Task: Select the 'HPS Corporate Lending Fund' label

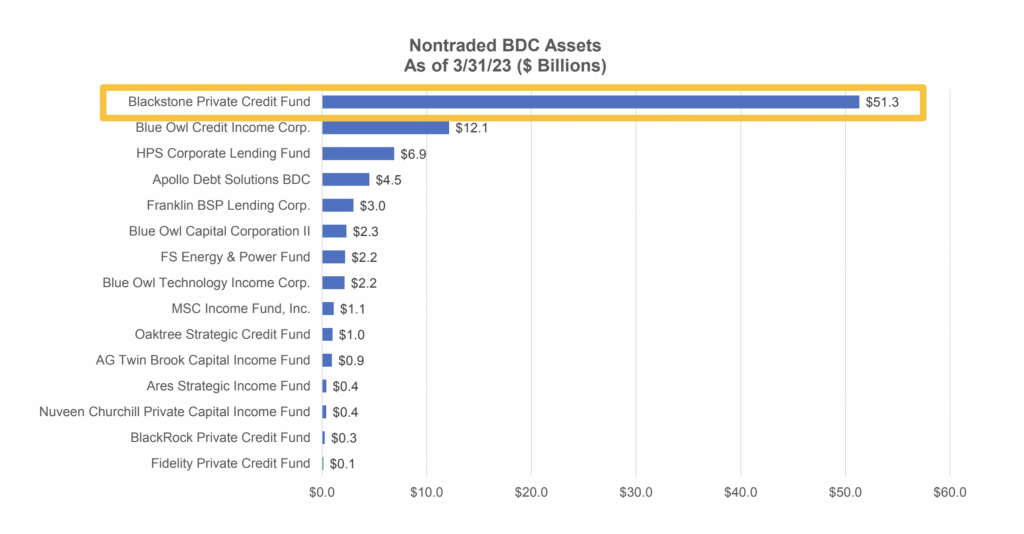Action: 223,153
